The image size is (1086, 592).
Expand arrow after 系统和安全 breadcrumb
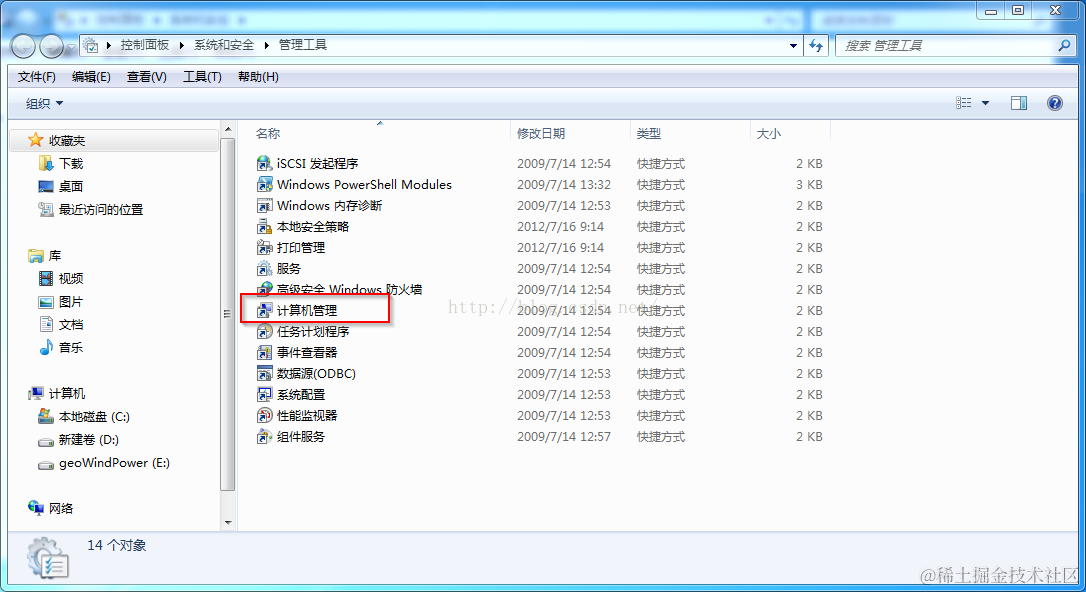[267, 46]
